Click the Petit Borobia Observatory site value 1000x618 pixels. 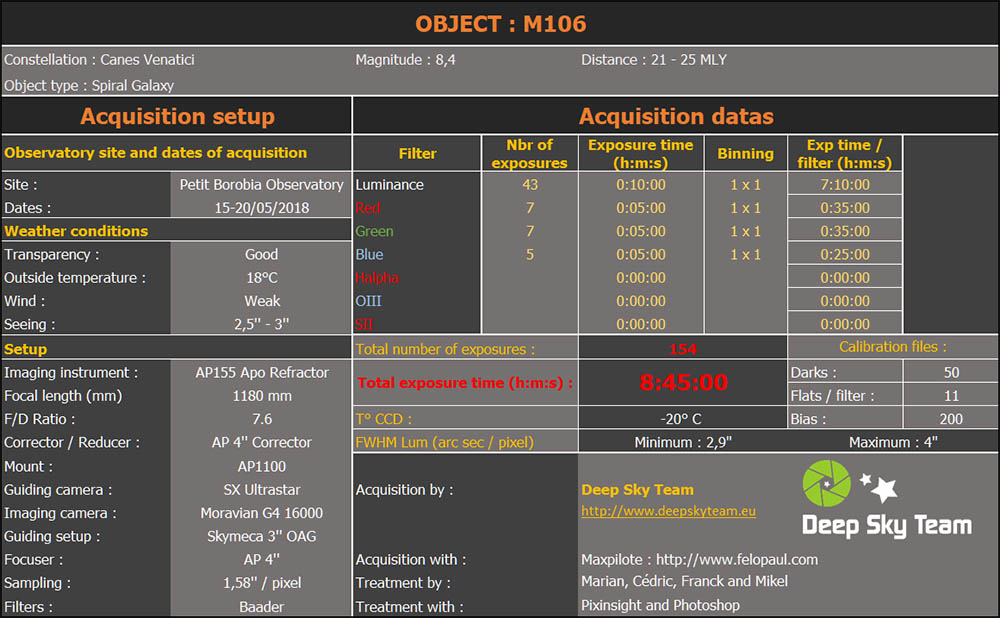(x=261, y=184)
